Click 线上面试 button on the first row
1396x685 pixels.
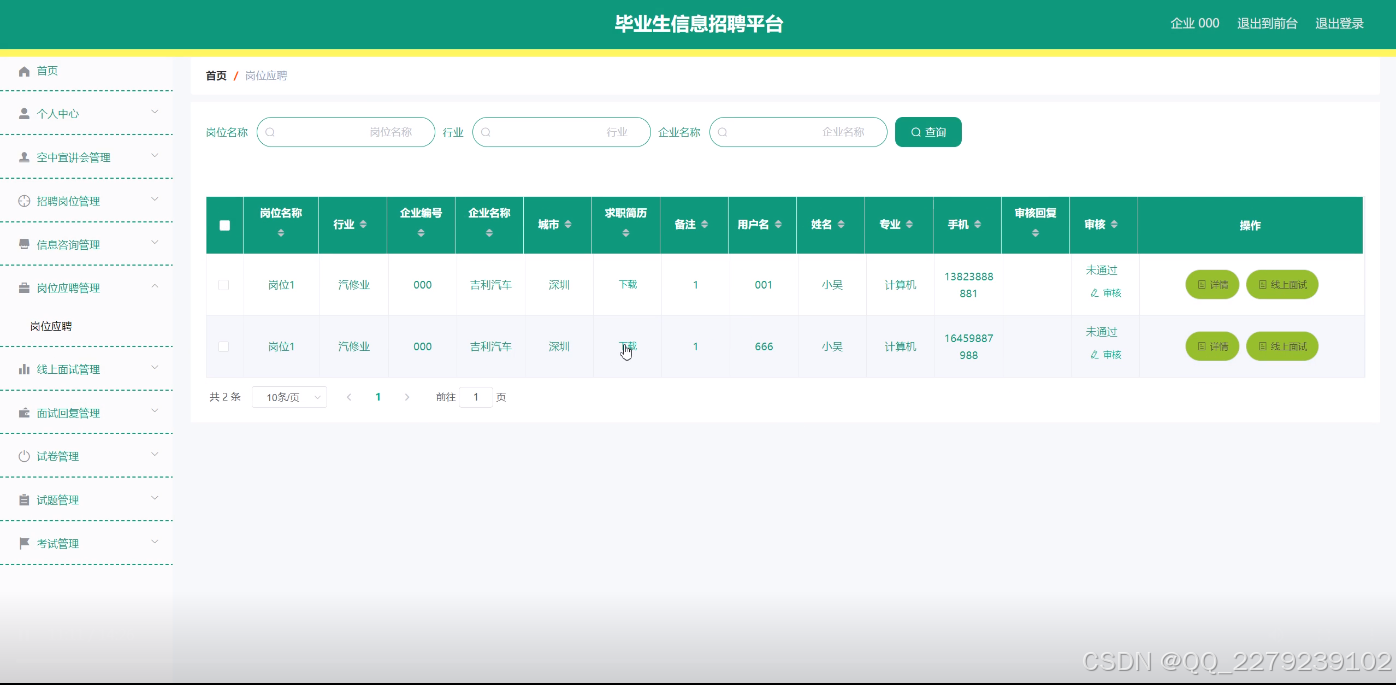[x=1282, y=284]
